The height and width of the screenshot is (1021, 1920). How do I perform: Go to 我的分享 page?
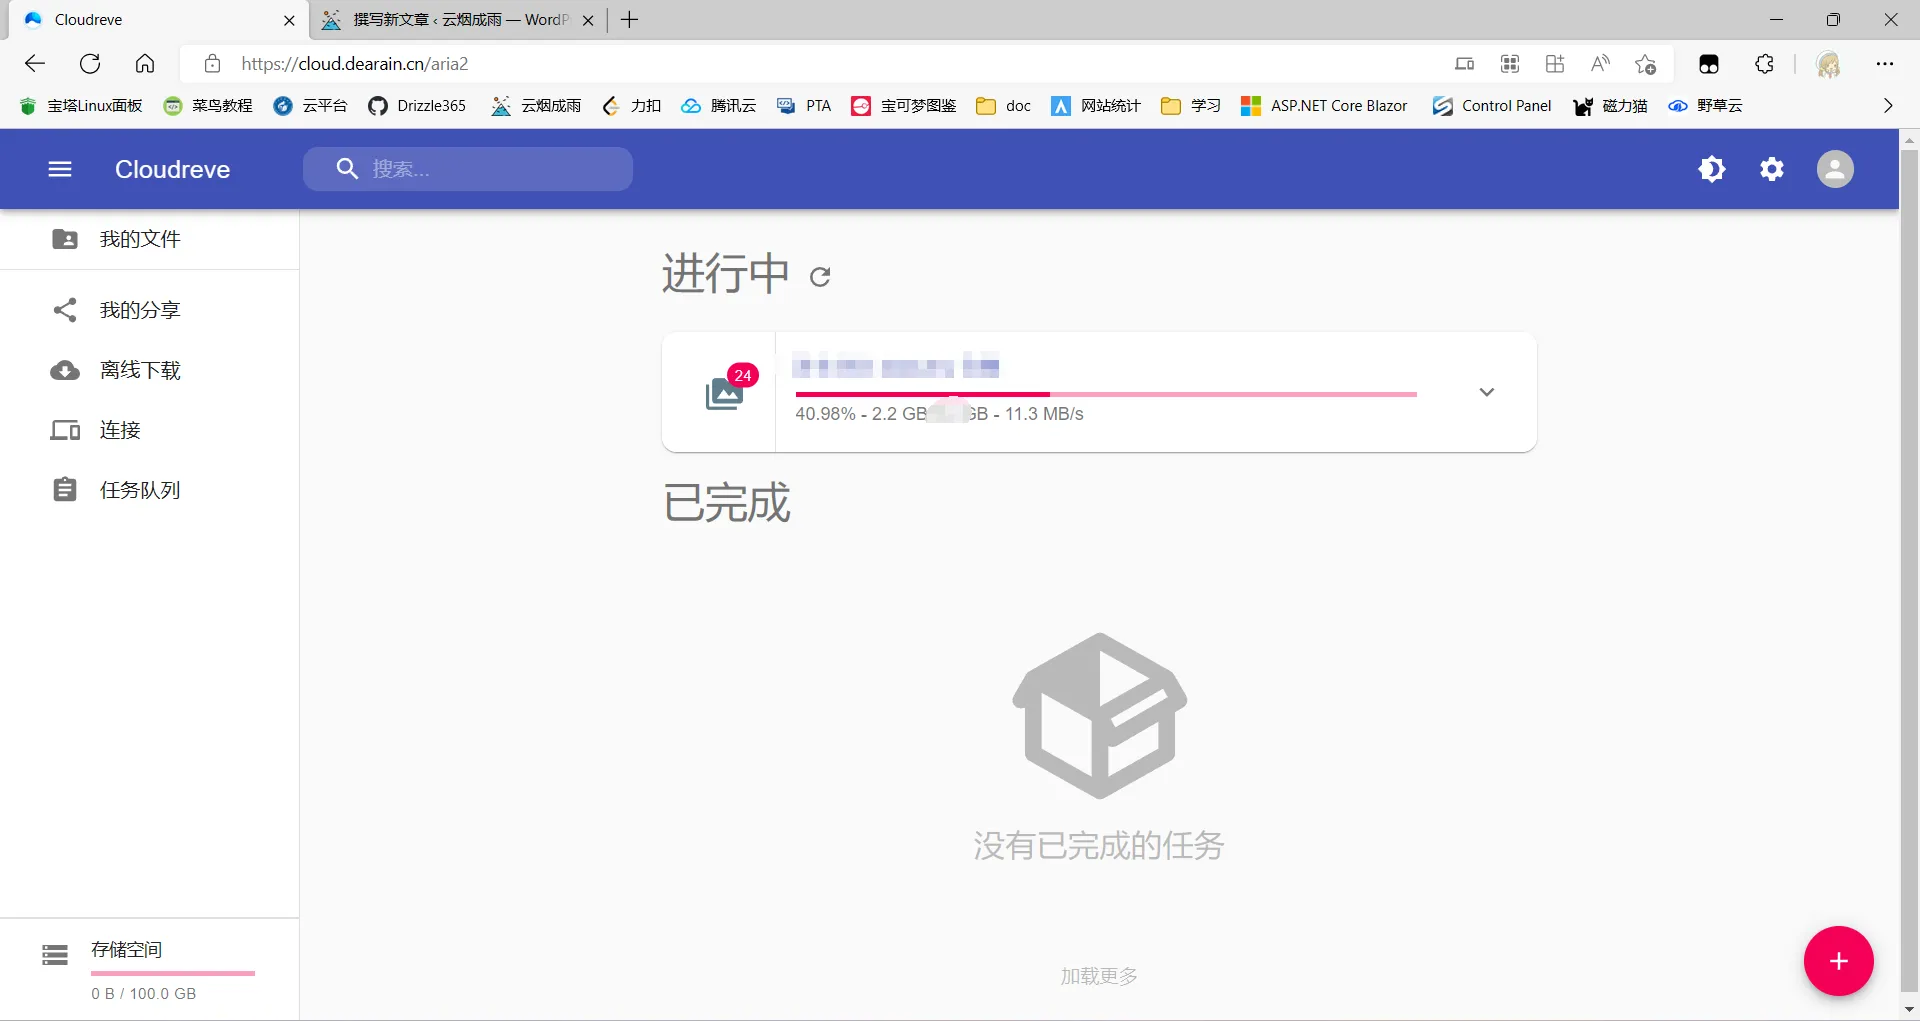point(140,310)
